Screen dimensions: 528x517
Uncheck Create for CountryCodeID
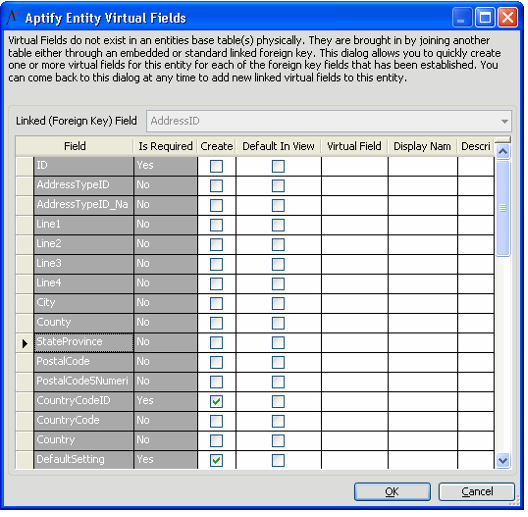pos(216,401)
